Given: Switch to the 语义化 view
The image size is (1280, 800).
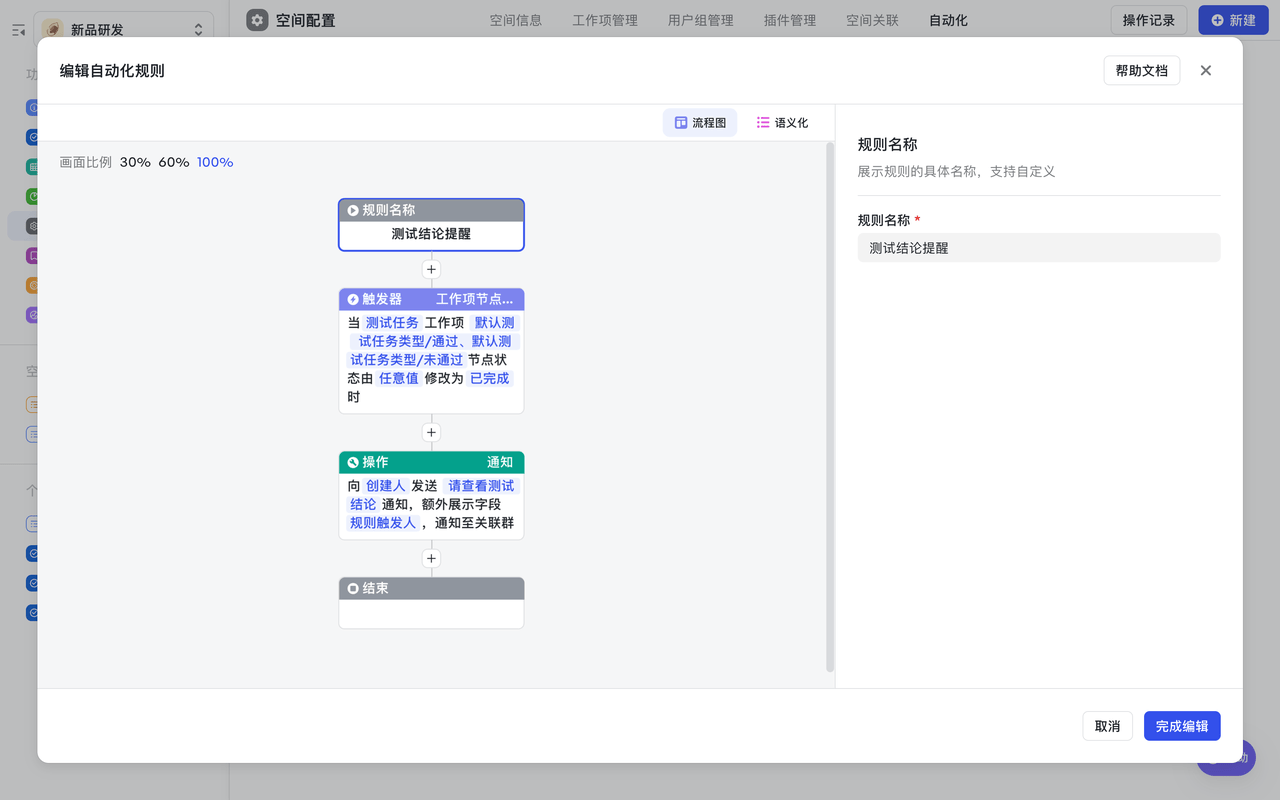Looking at the screenshot, I should [x=782, y=123].
